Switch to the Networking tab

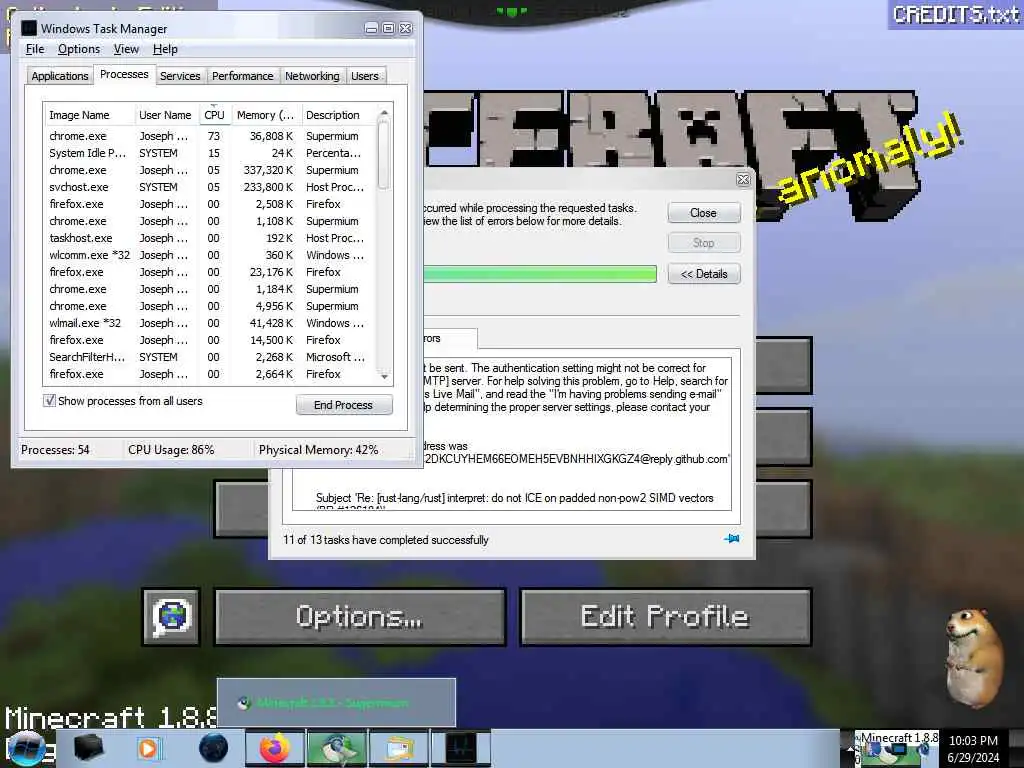(x=312, y=76)
